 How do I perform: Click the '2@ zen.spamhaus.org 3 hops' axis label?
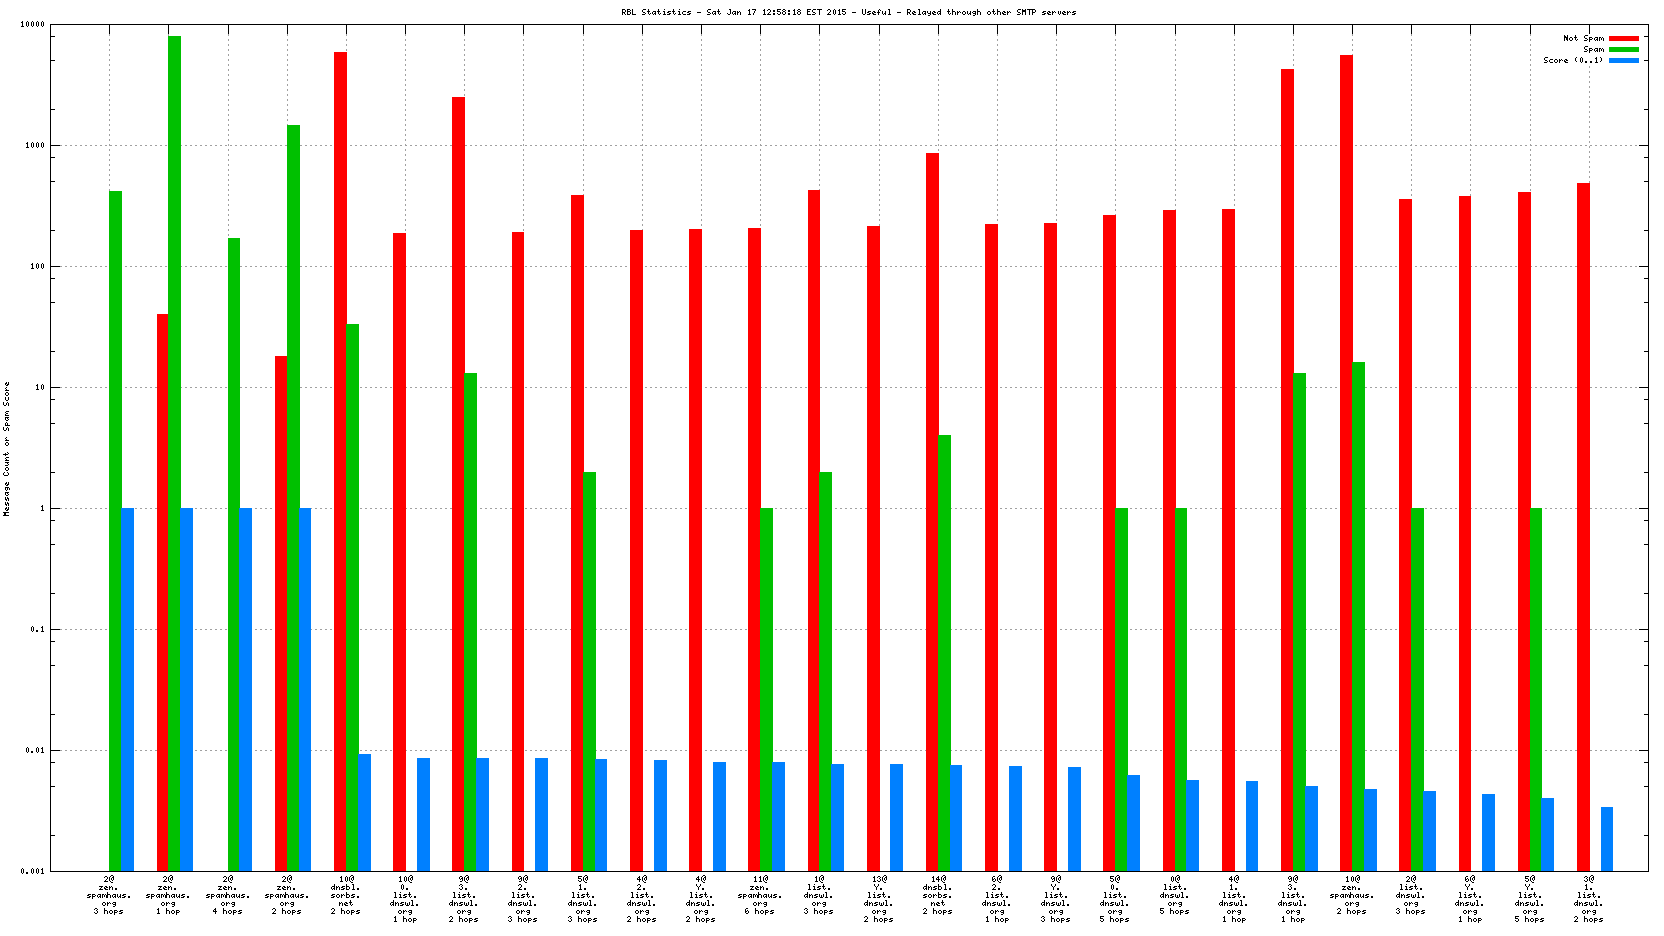point(109,895)
